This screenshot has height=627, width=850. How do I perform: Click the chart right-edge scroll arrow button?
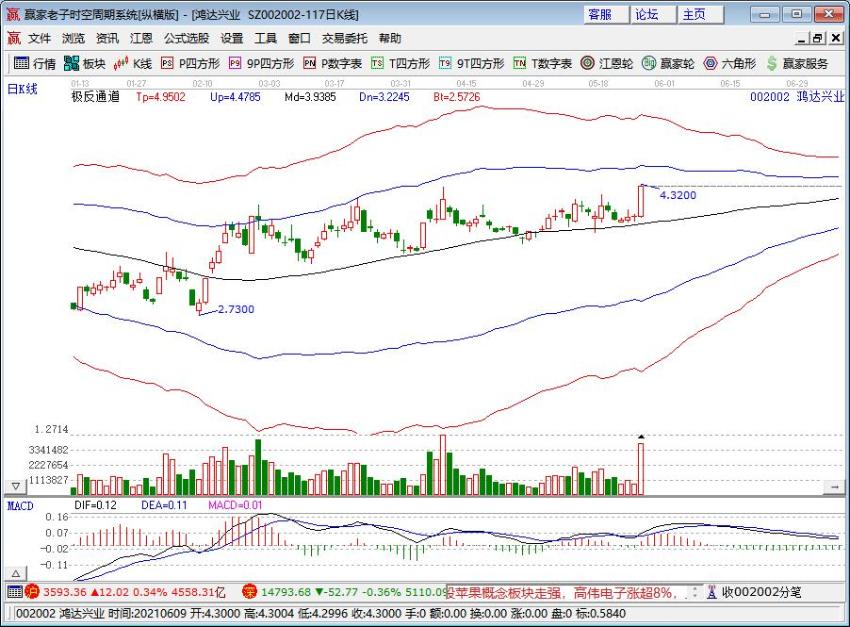tap(834, 487)
